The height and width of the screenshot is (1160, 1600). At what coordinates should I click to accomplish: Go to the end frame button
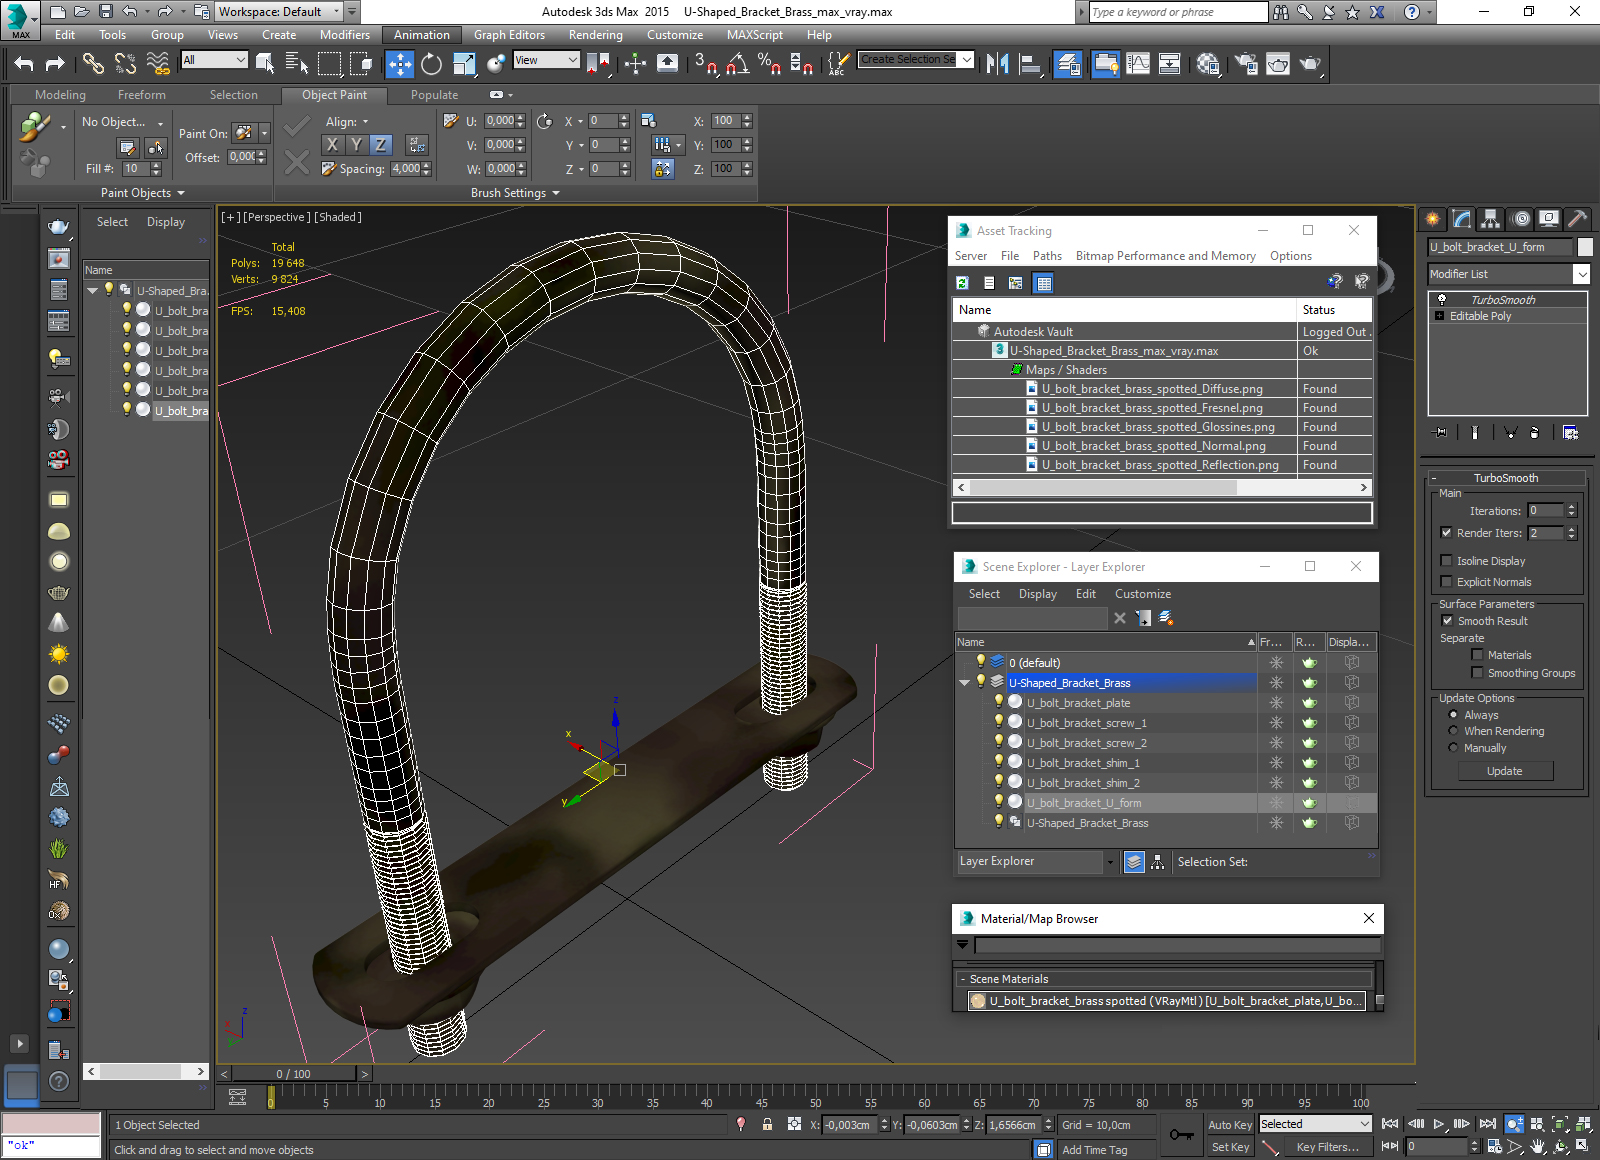[x=1488, y=1124]
